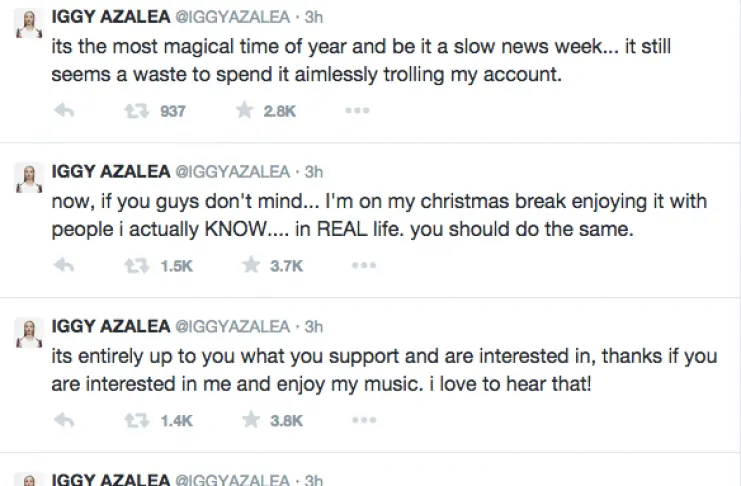
Task: Open the 3h timestamp of first tweet
Action: 314,17
